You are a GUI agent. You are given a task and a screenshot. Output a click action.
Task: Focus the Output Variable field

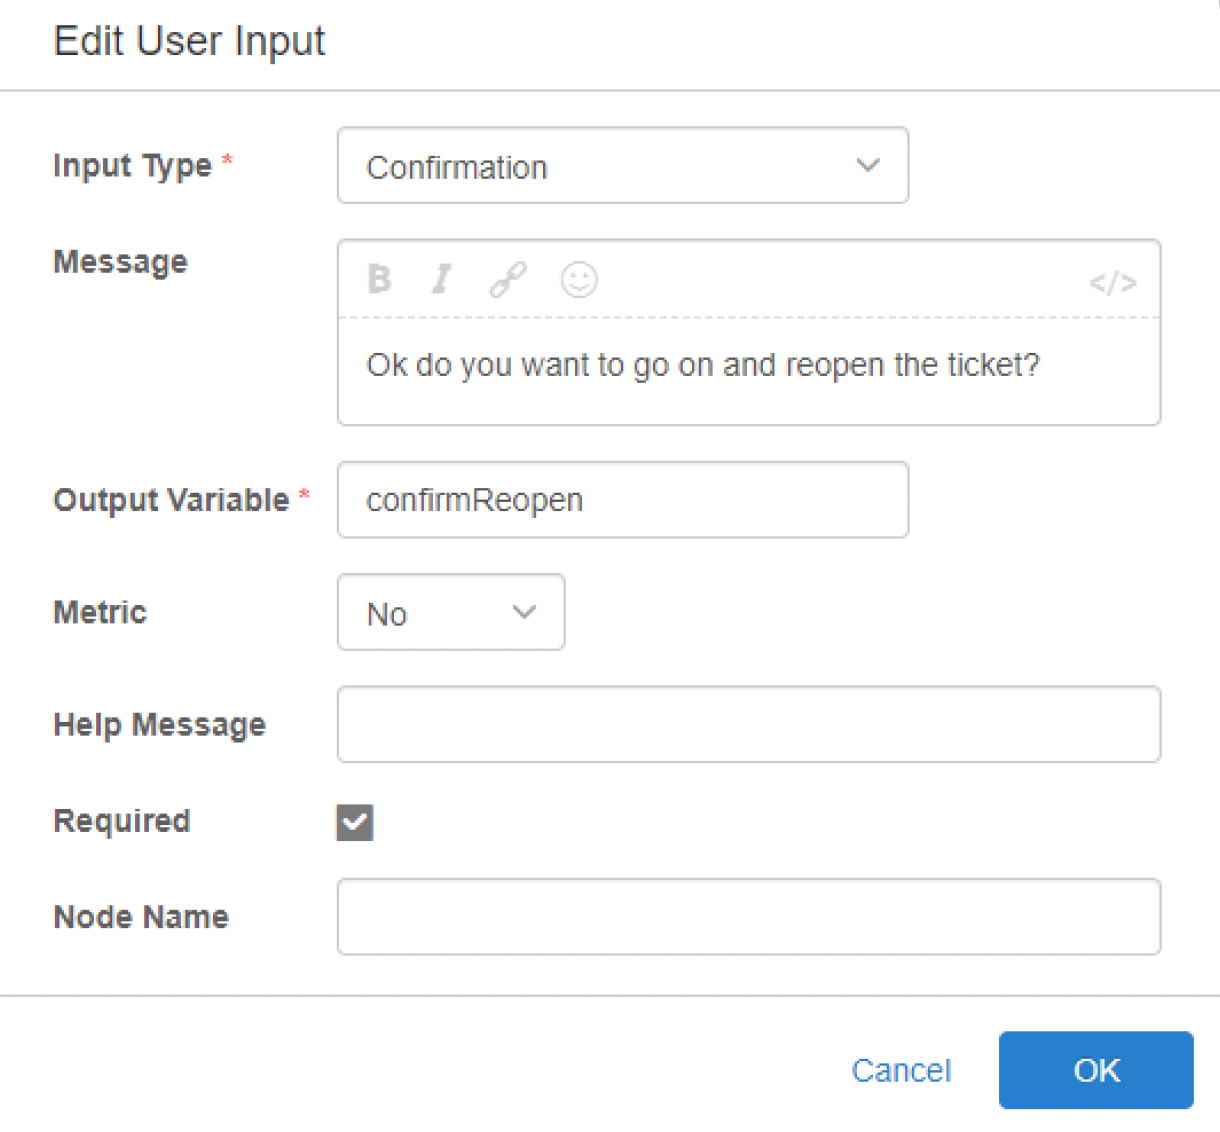623,499
